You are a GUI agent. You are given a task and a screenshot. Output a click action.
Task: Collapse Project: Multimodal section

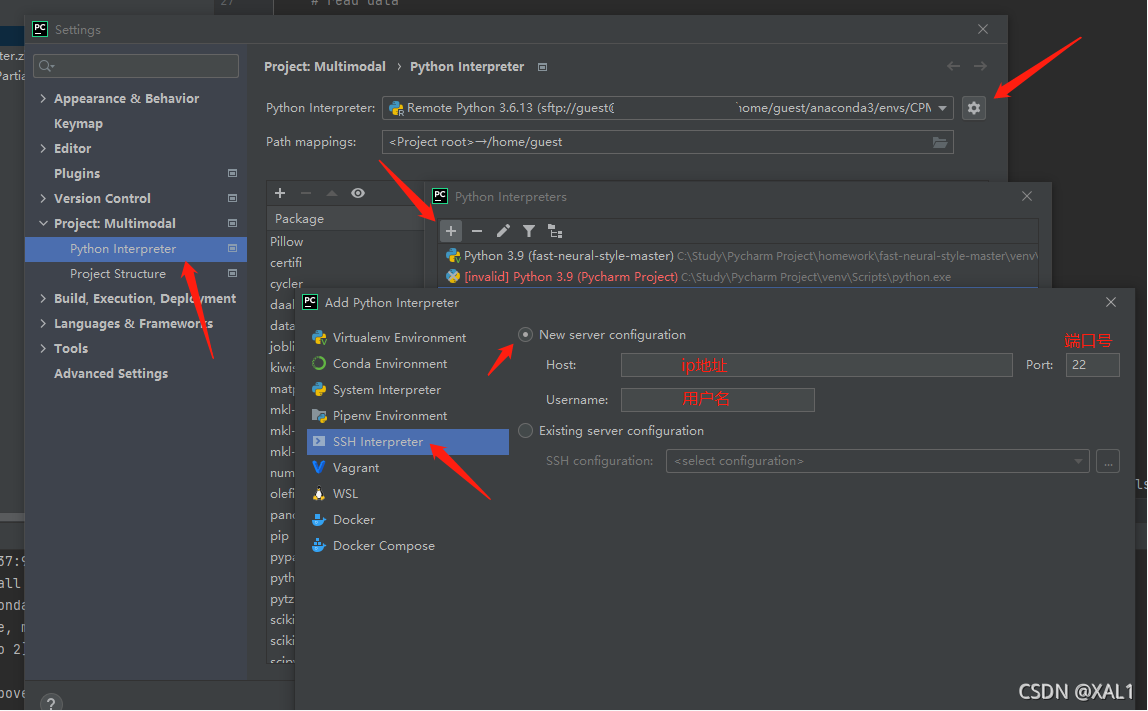(43, 223)
